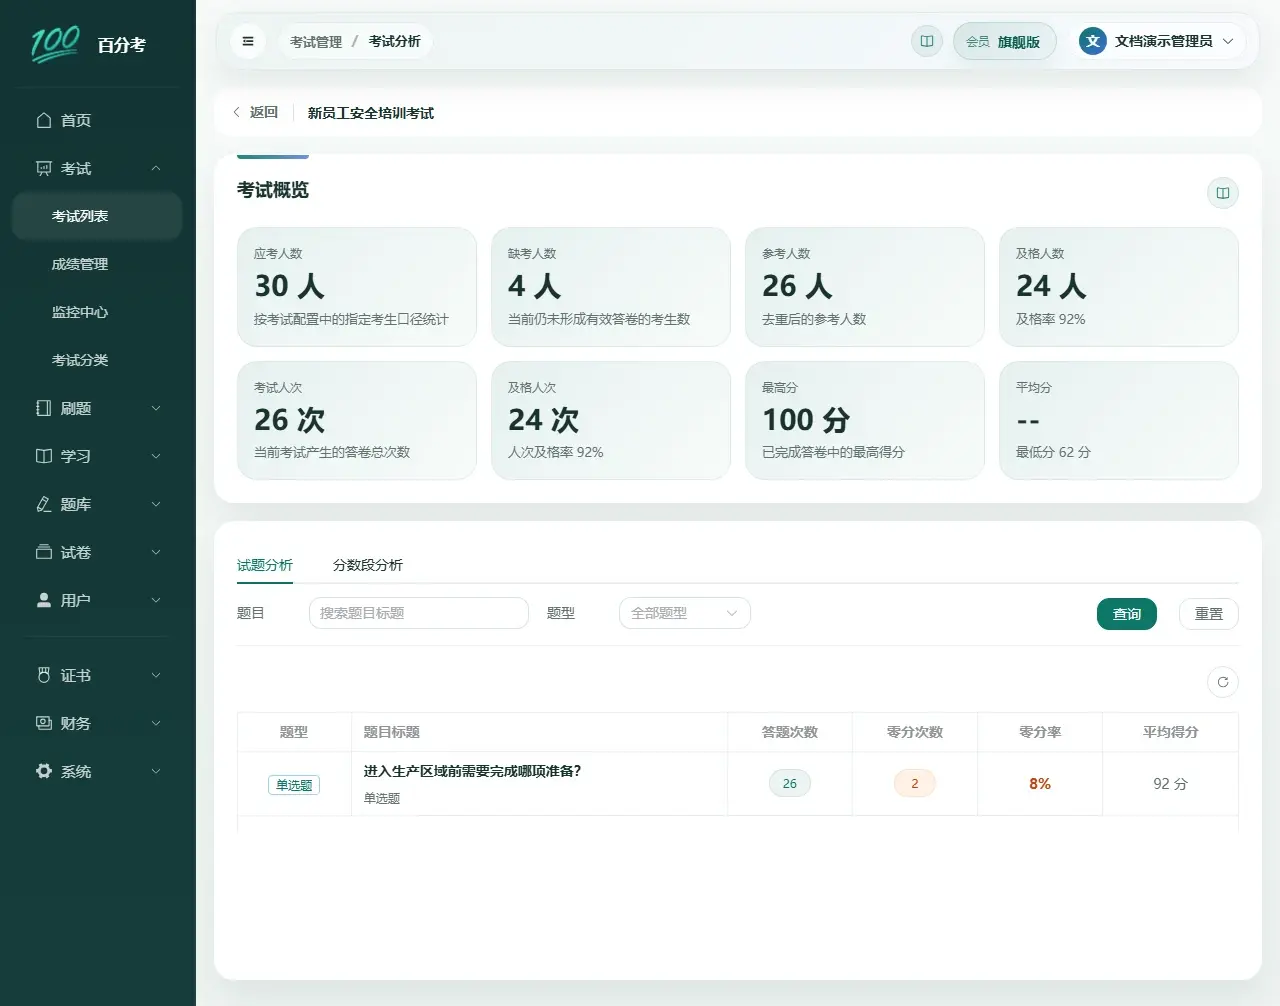1280x1006 pixels.
Task: Expand the 证书 menu chevron
Action: (x=156, y=675)
